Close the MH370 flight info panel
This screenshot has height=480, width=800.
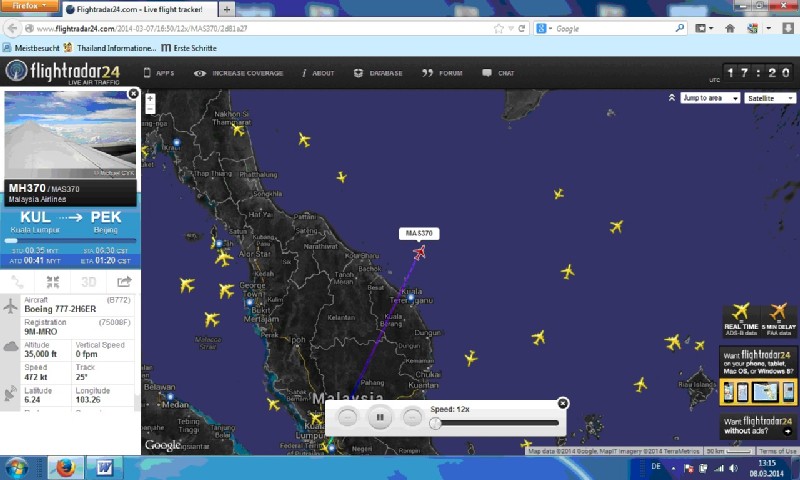click(134, 93)
